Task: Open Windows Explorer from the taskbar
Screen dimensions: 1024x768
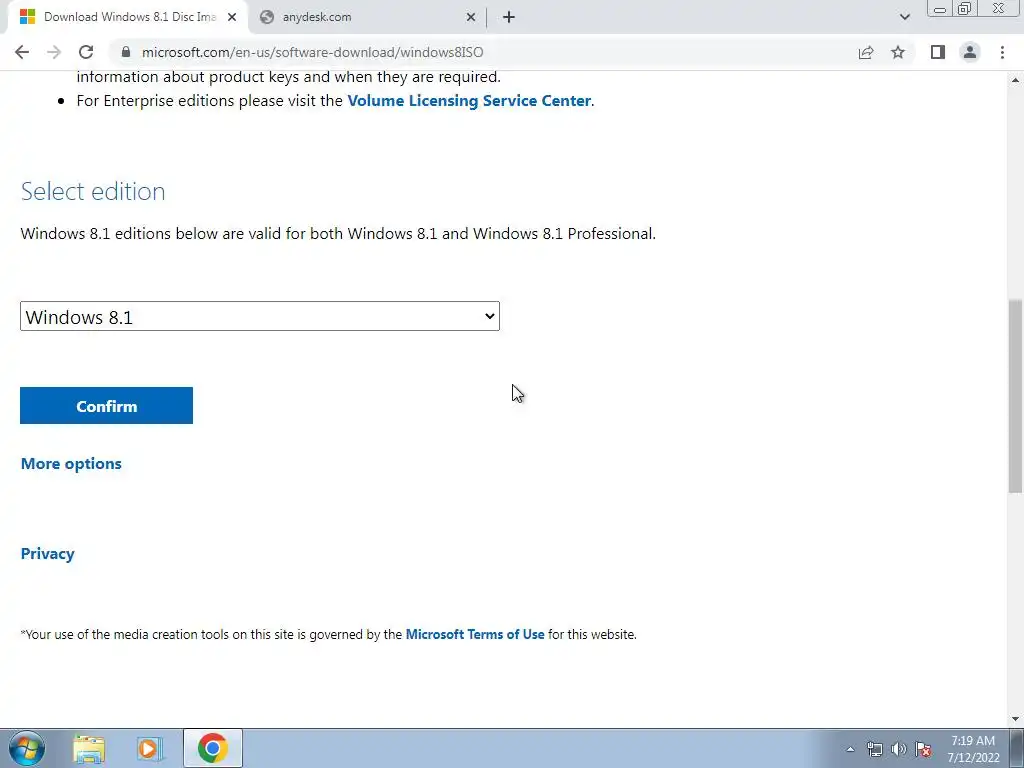Action: coord(89,748)
